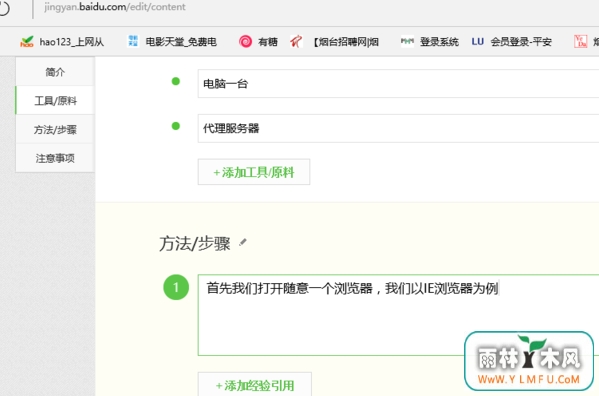This screenshot has width=599, height=396.
Task: Select the 工具/原料 sidebar tab
Action: pos(55,100)
